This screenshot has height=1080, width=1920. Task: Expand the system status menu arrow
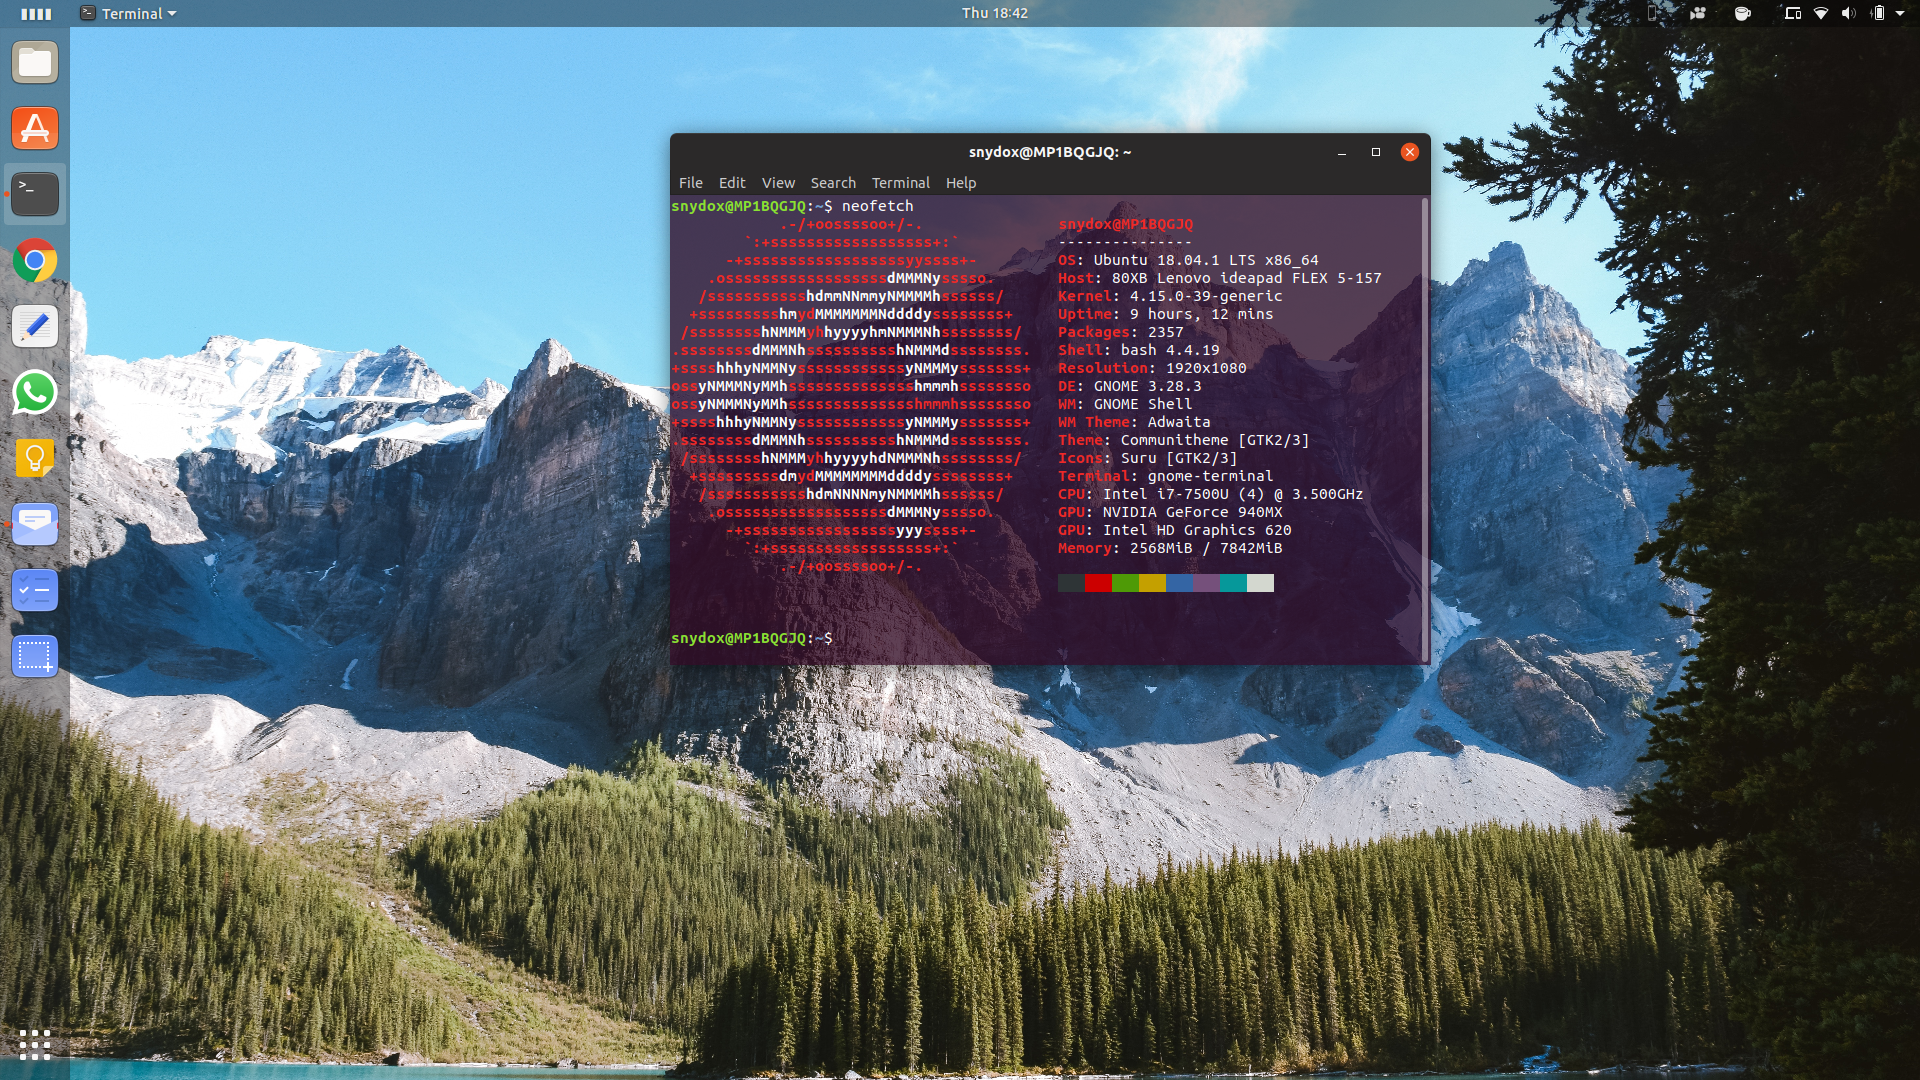pyautogui.click(x=1901, y=14)
